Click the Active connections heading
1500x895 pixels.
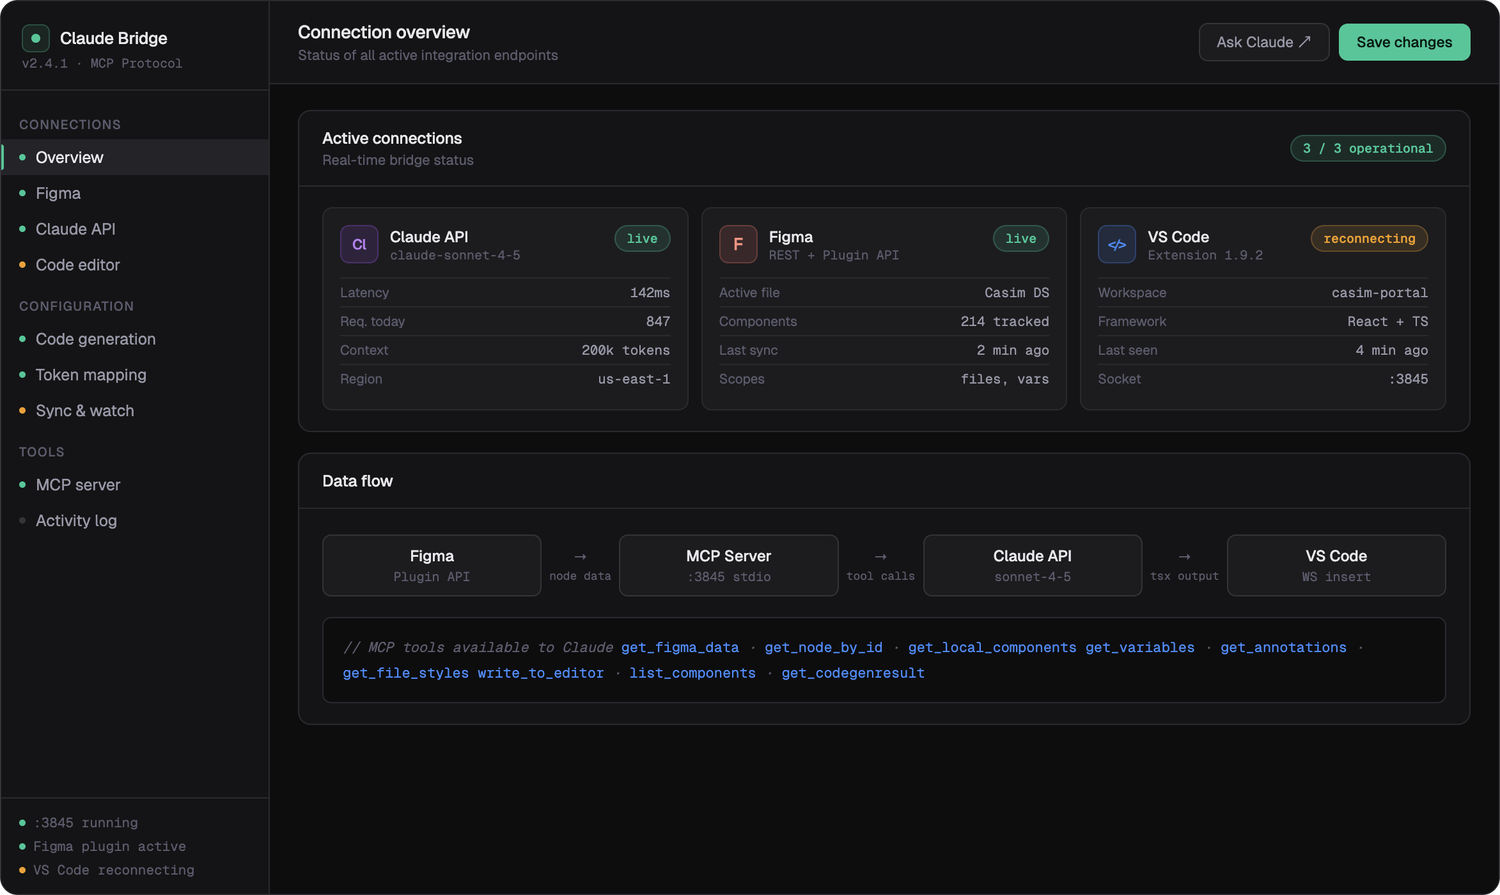click(x=392, y=139)
